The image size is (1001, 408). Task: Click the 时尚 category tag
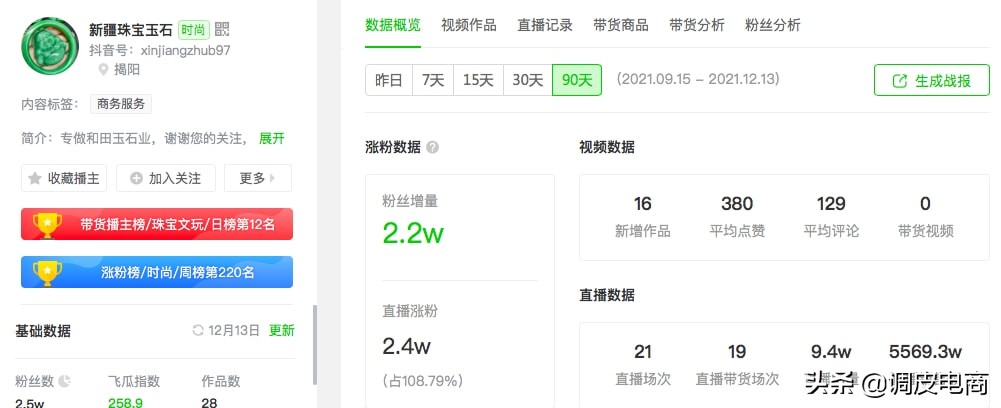pyautogui.click(x=193, y=29)
